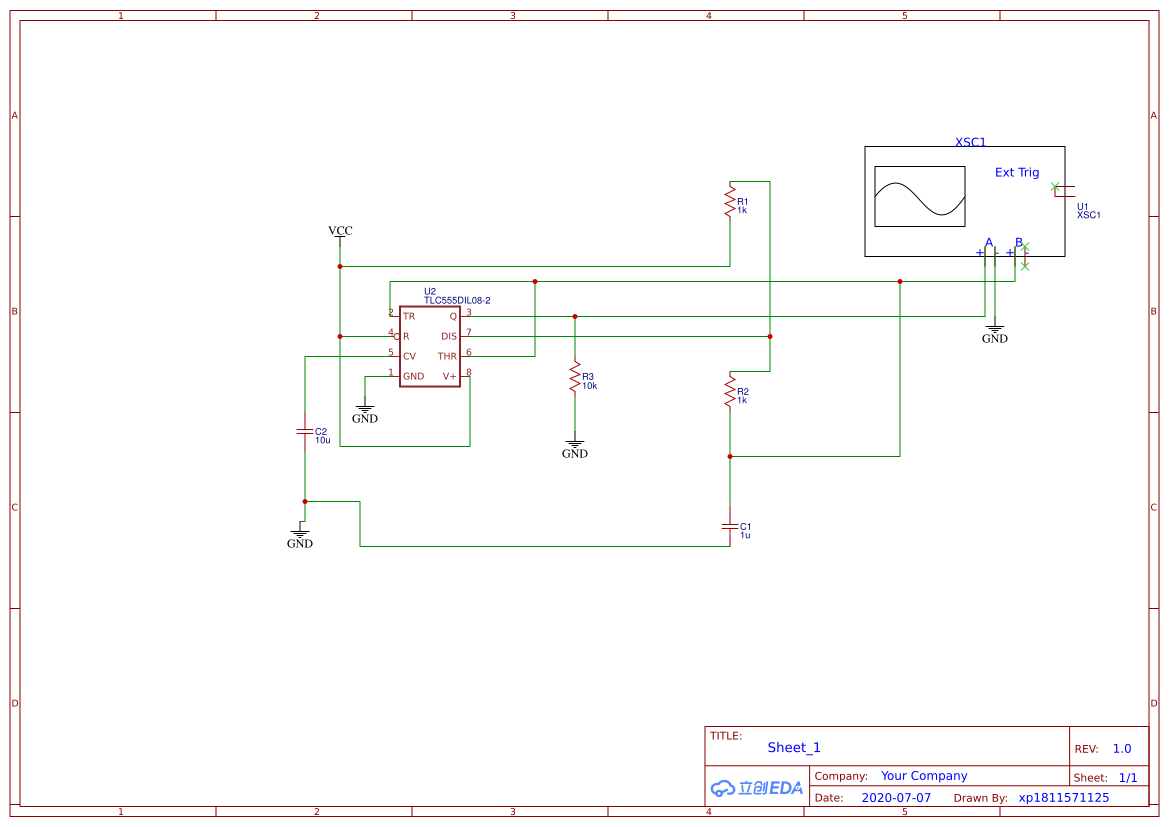Click the Ext Trig label
1169x827 pixels.
[1017, 172]
